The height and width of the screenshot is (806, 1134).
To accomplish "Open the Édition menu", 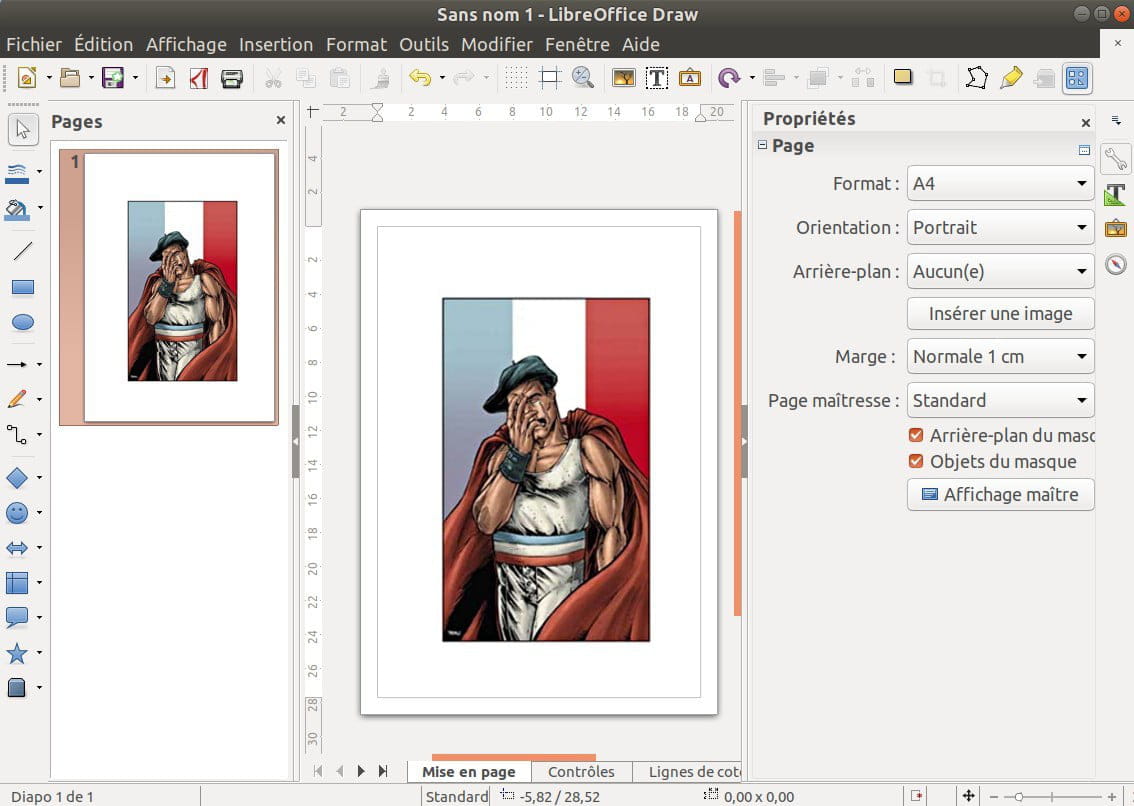I will 103,44.
